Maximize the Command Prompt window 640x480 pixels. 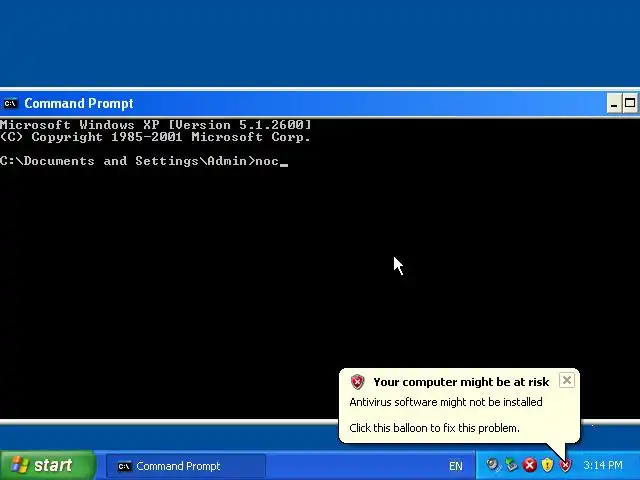(x=630, y=104)
